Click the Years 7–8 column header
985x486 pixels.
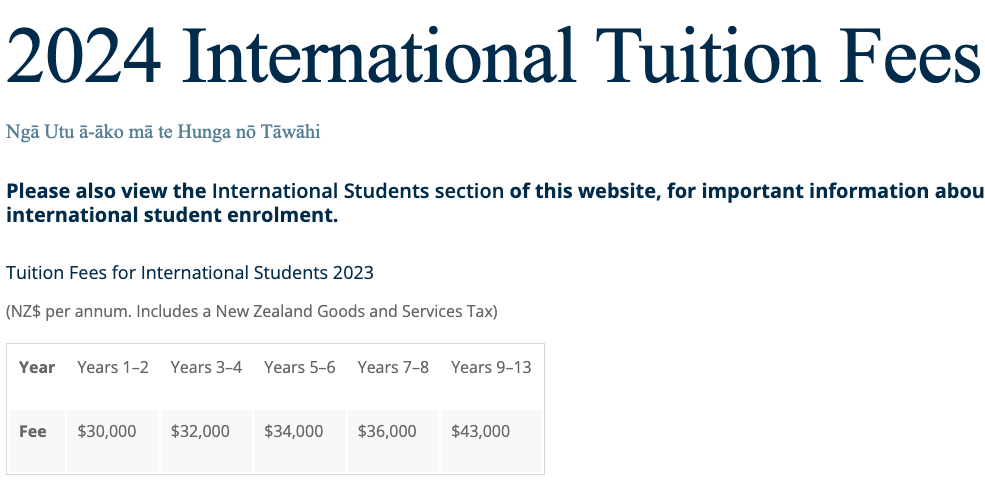point(393,367)
